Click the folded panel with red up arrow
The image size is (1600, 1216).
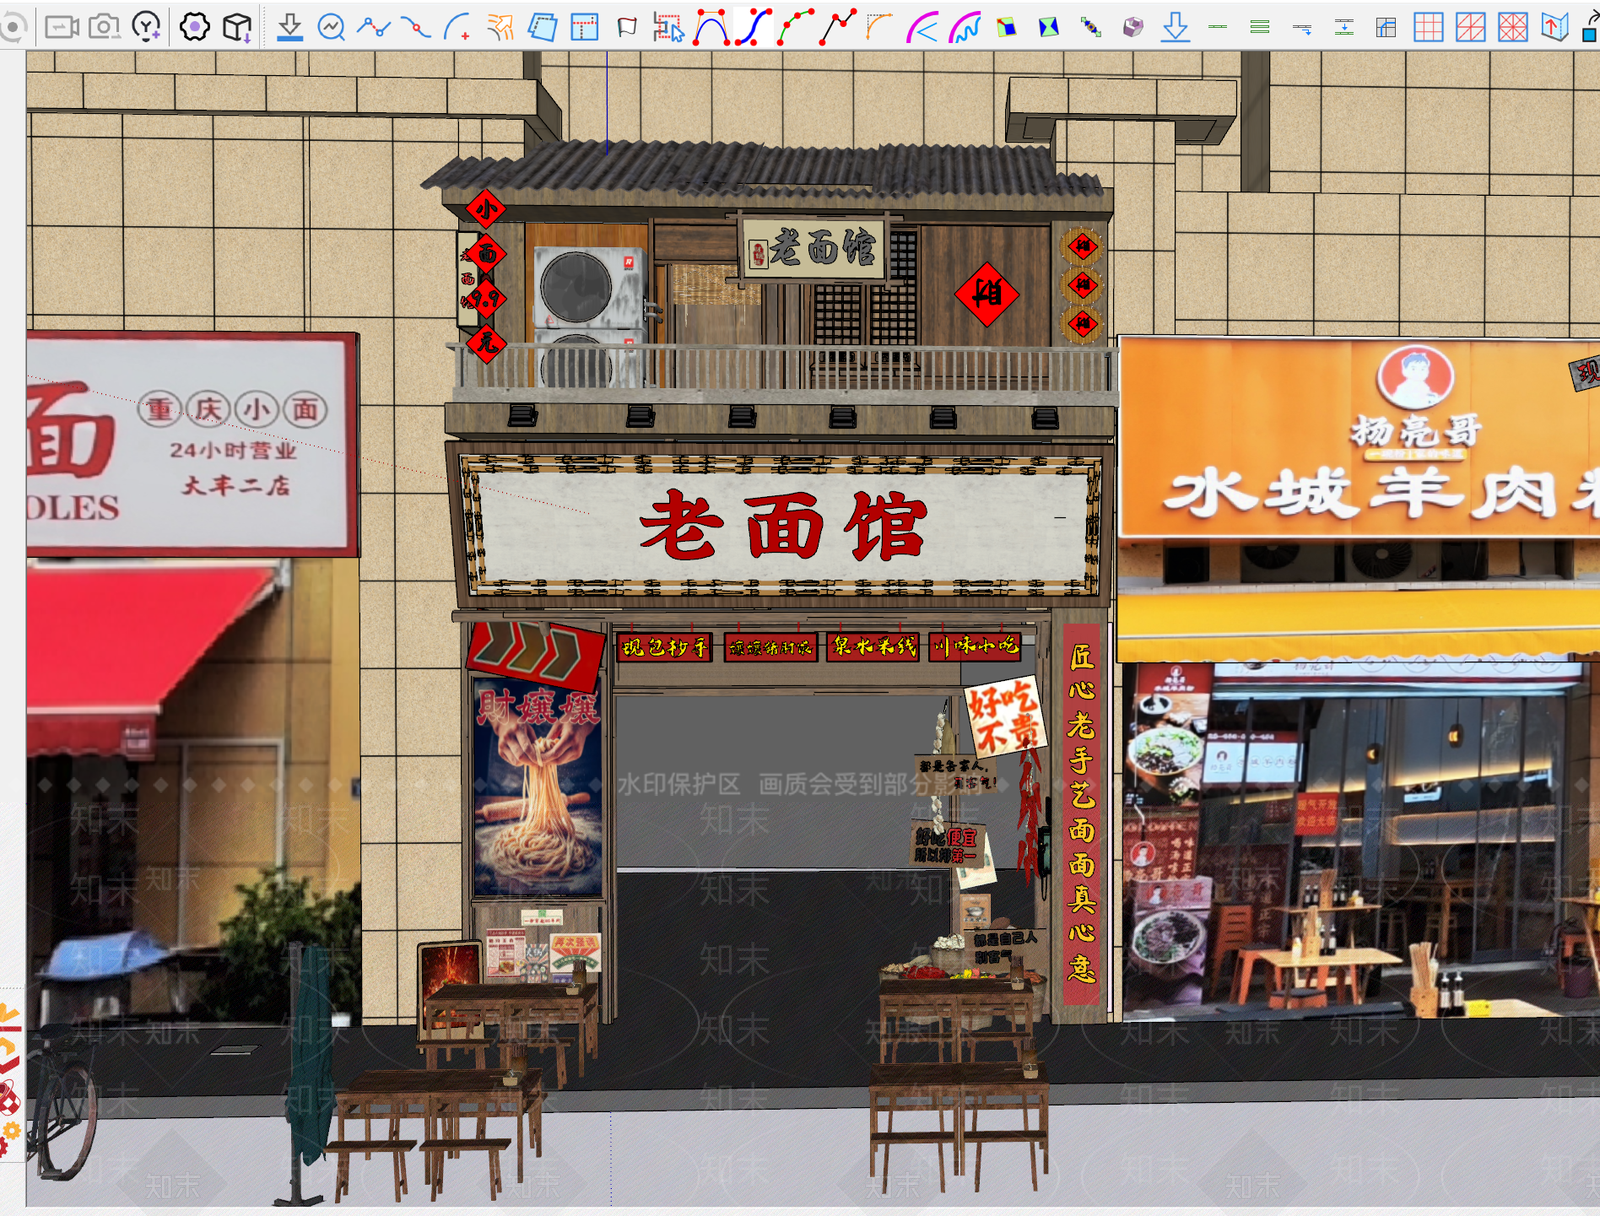click(1555, 27)
